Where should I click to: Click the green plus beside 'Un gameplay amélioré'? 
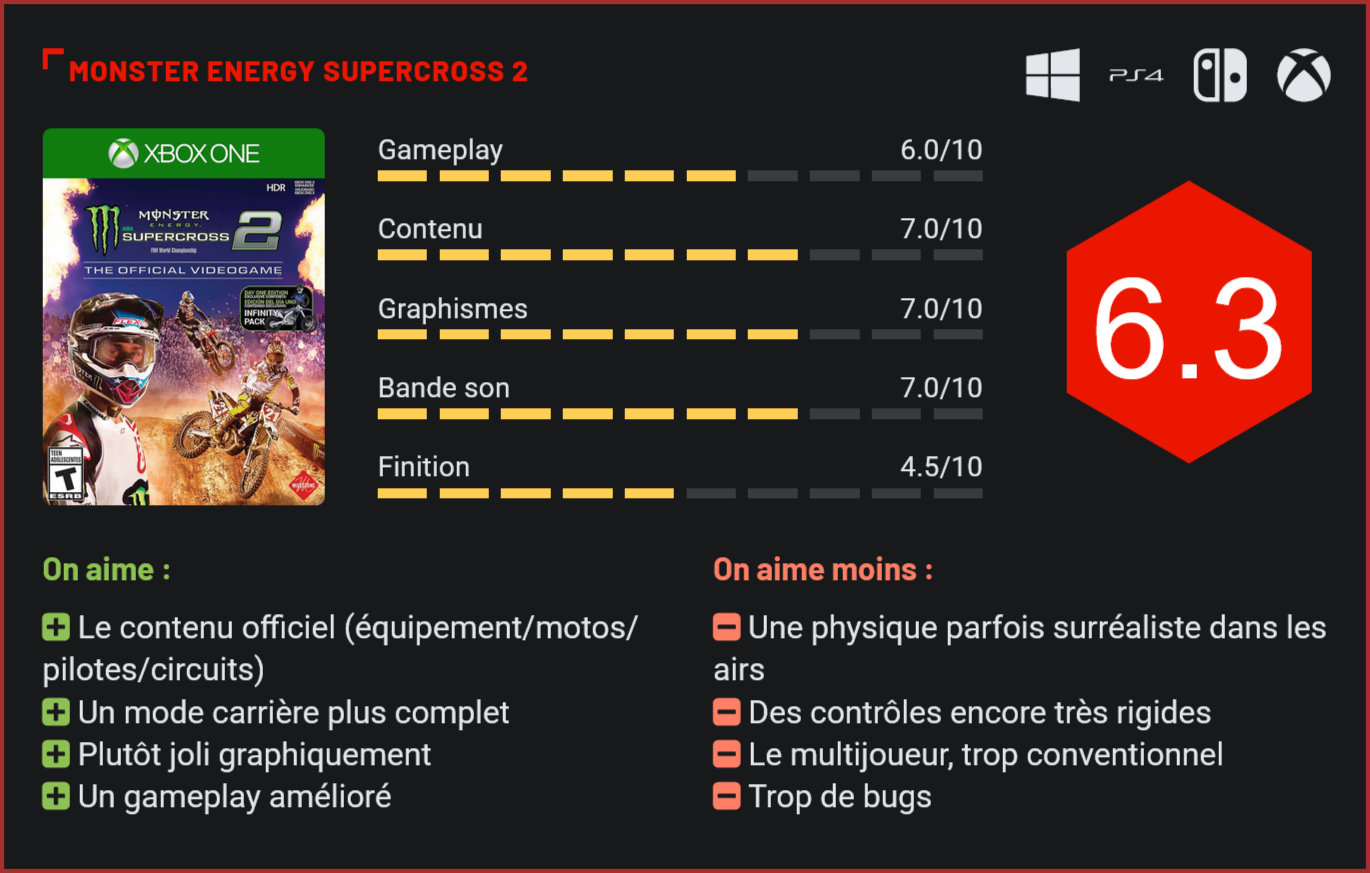[x=56, y=797]
